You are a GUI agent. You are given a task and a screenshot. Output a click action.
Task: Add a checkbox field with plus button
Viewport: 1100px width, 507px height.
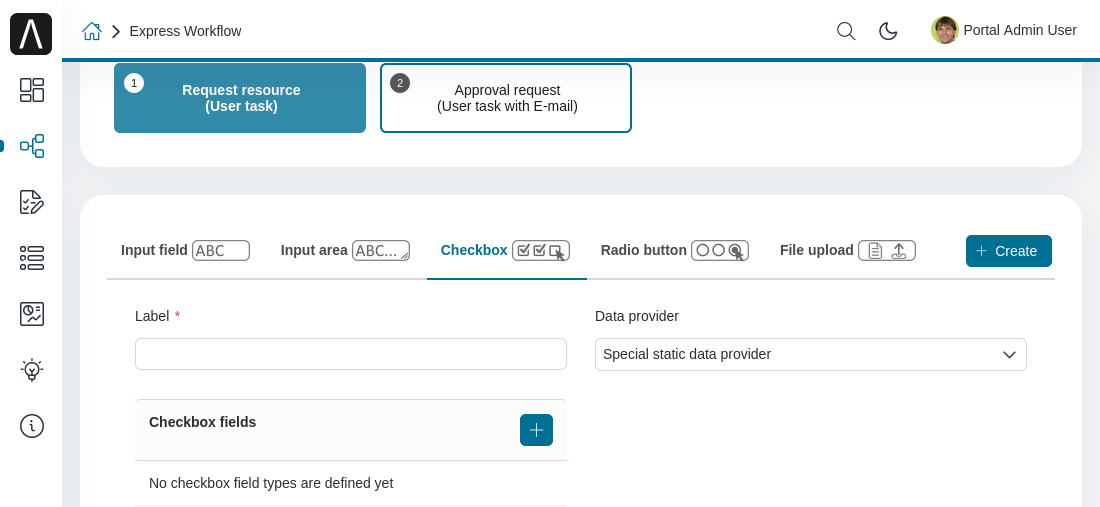[x=537, y=430]
